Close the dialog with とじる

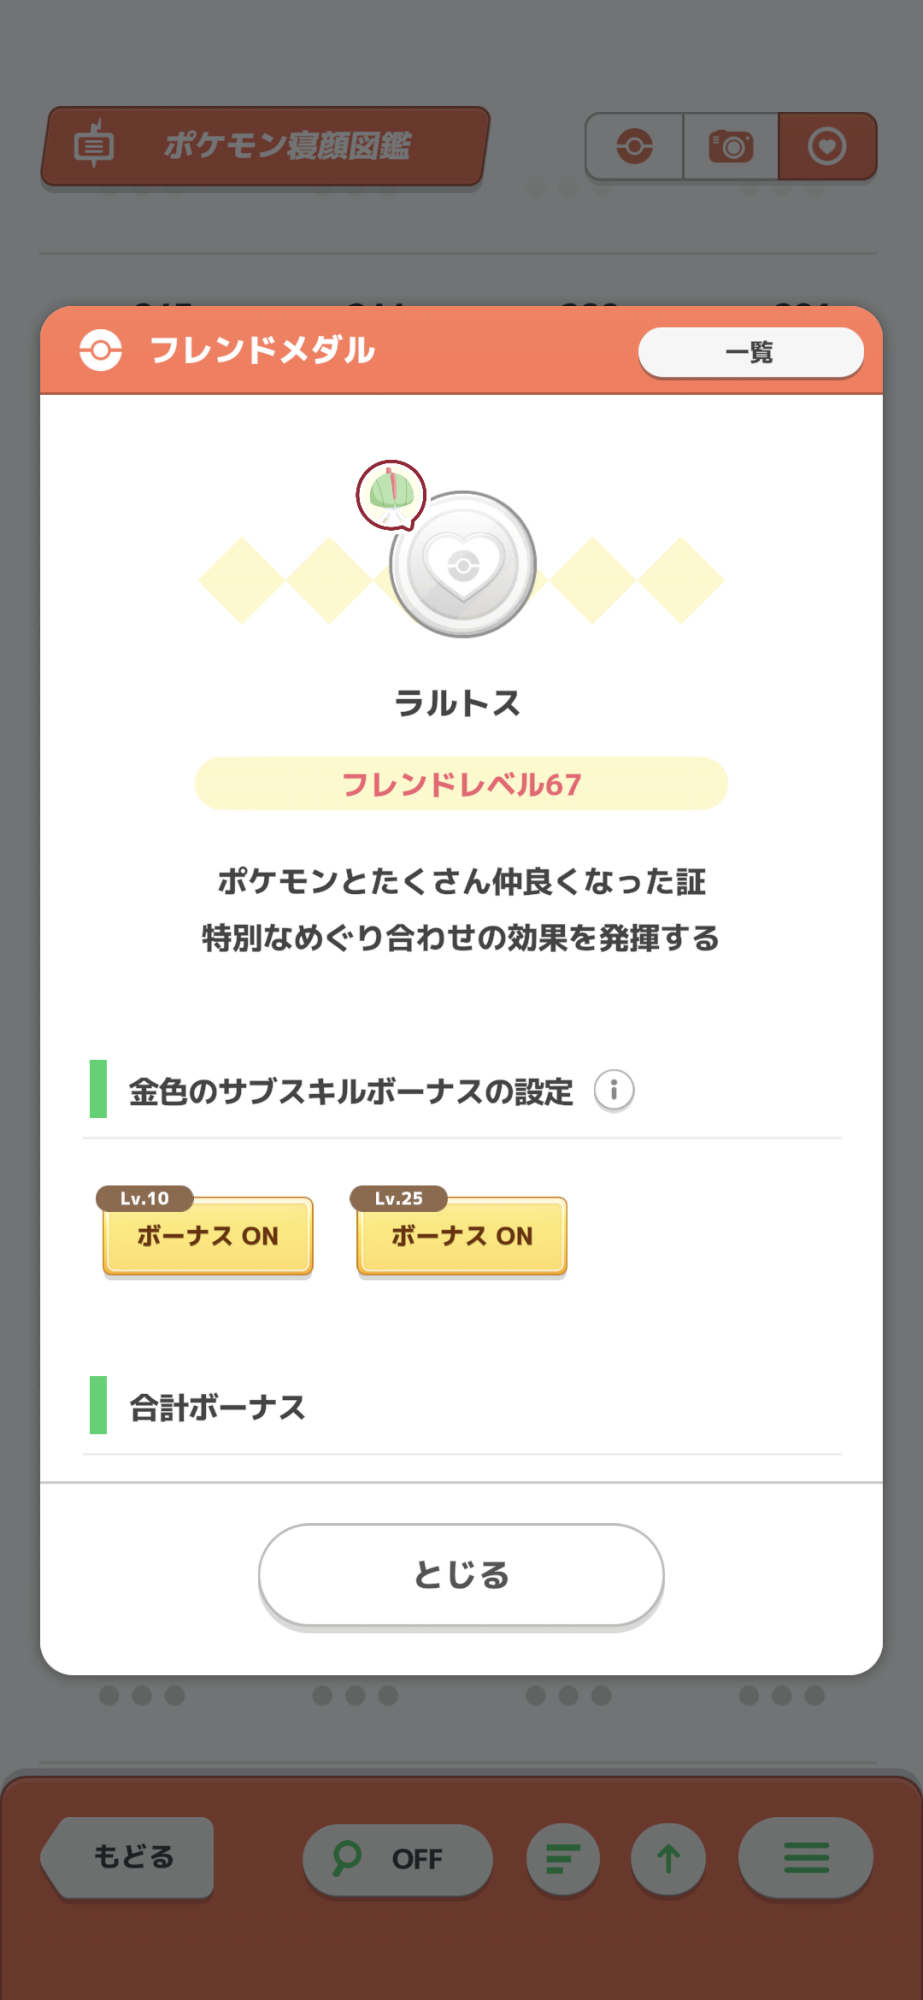click(x=461, y=1575)
